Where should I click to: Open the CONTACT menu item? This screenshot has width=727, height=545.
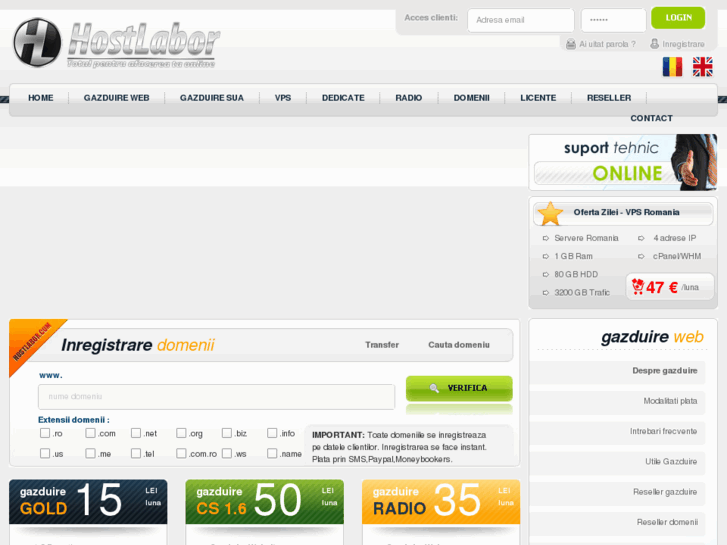tap(651, 118)
